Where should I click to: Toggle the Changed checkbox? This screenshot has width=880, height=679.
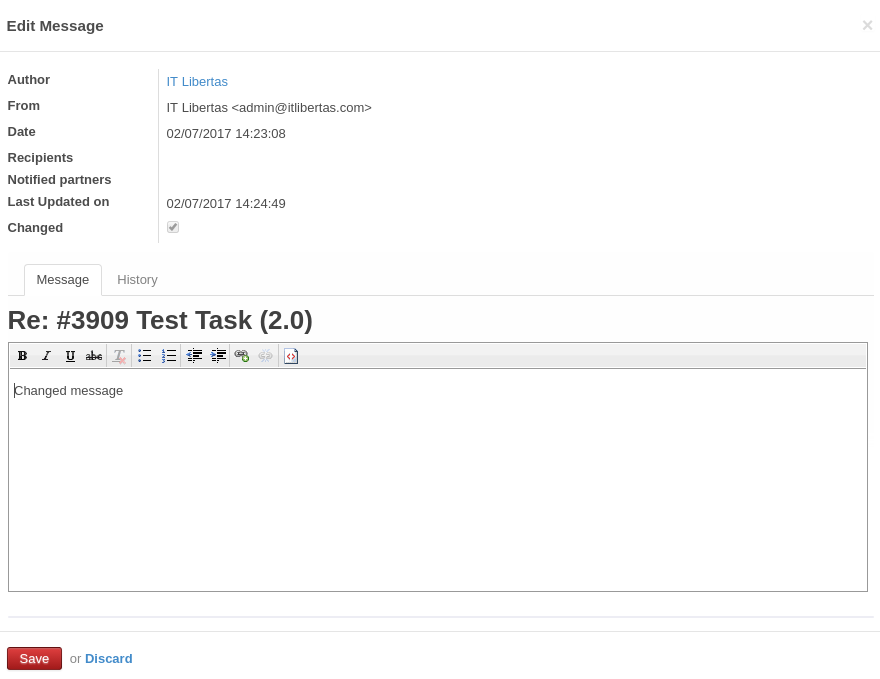point(173,227)
